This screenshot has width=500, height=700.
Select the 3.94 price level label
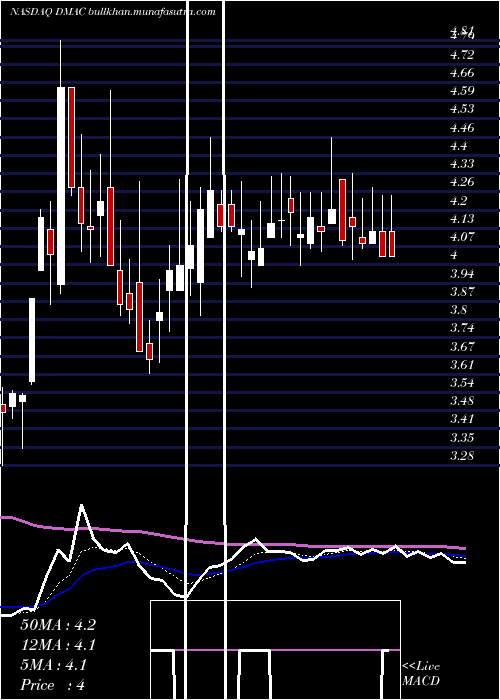coord(462,274)
